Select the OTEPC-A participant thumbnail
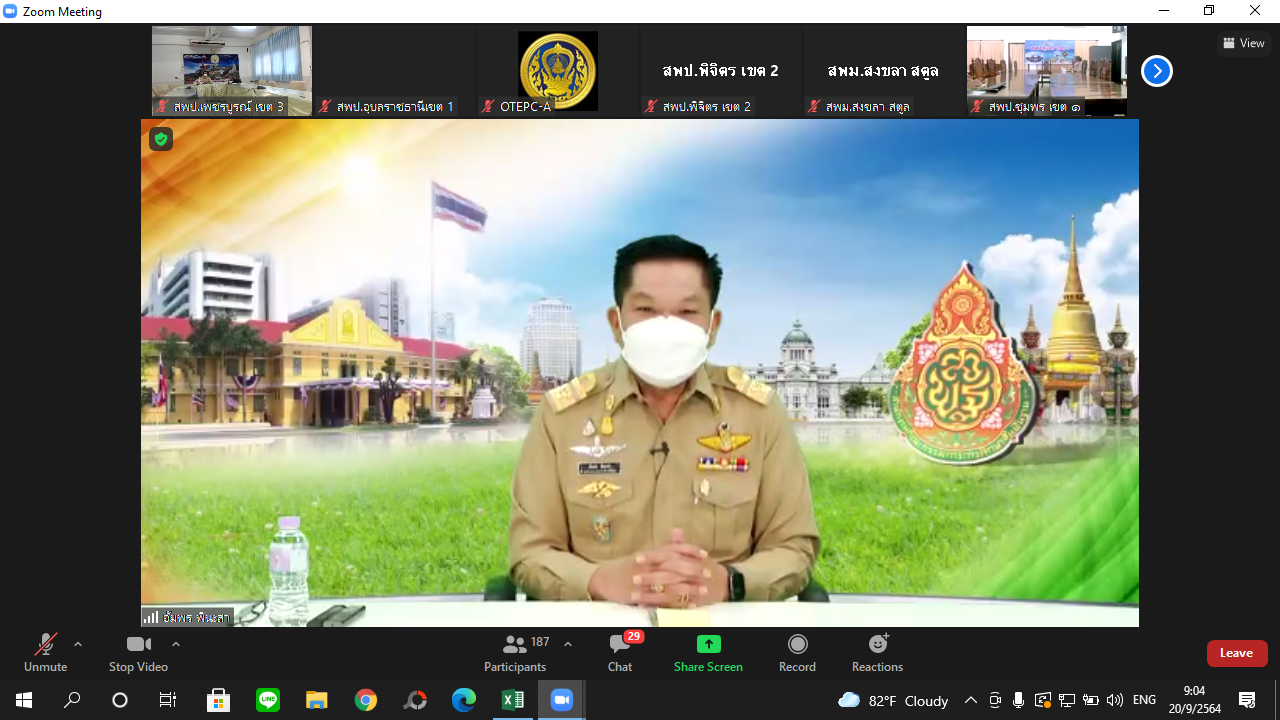The height and width of the screenshot is (720, 1280). (558, 71)
